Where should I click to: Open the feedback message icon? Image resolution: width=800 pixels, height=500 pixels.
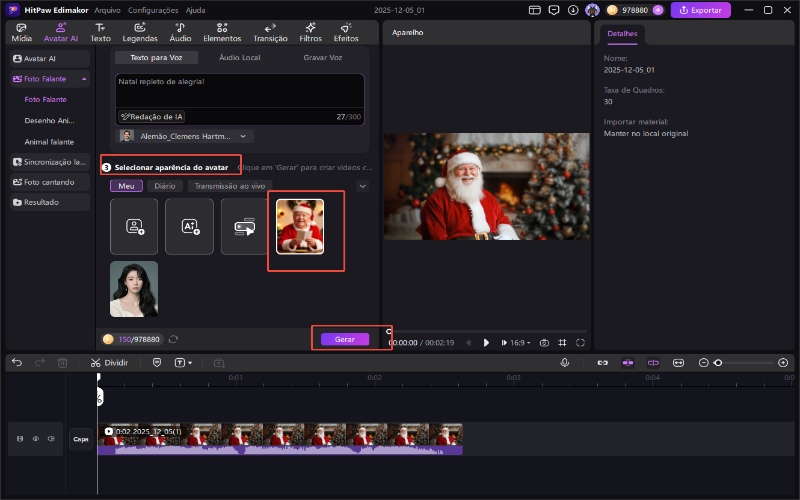[554, 10]
